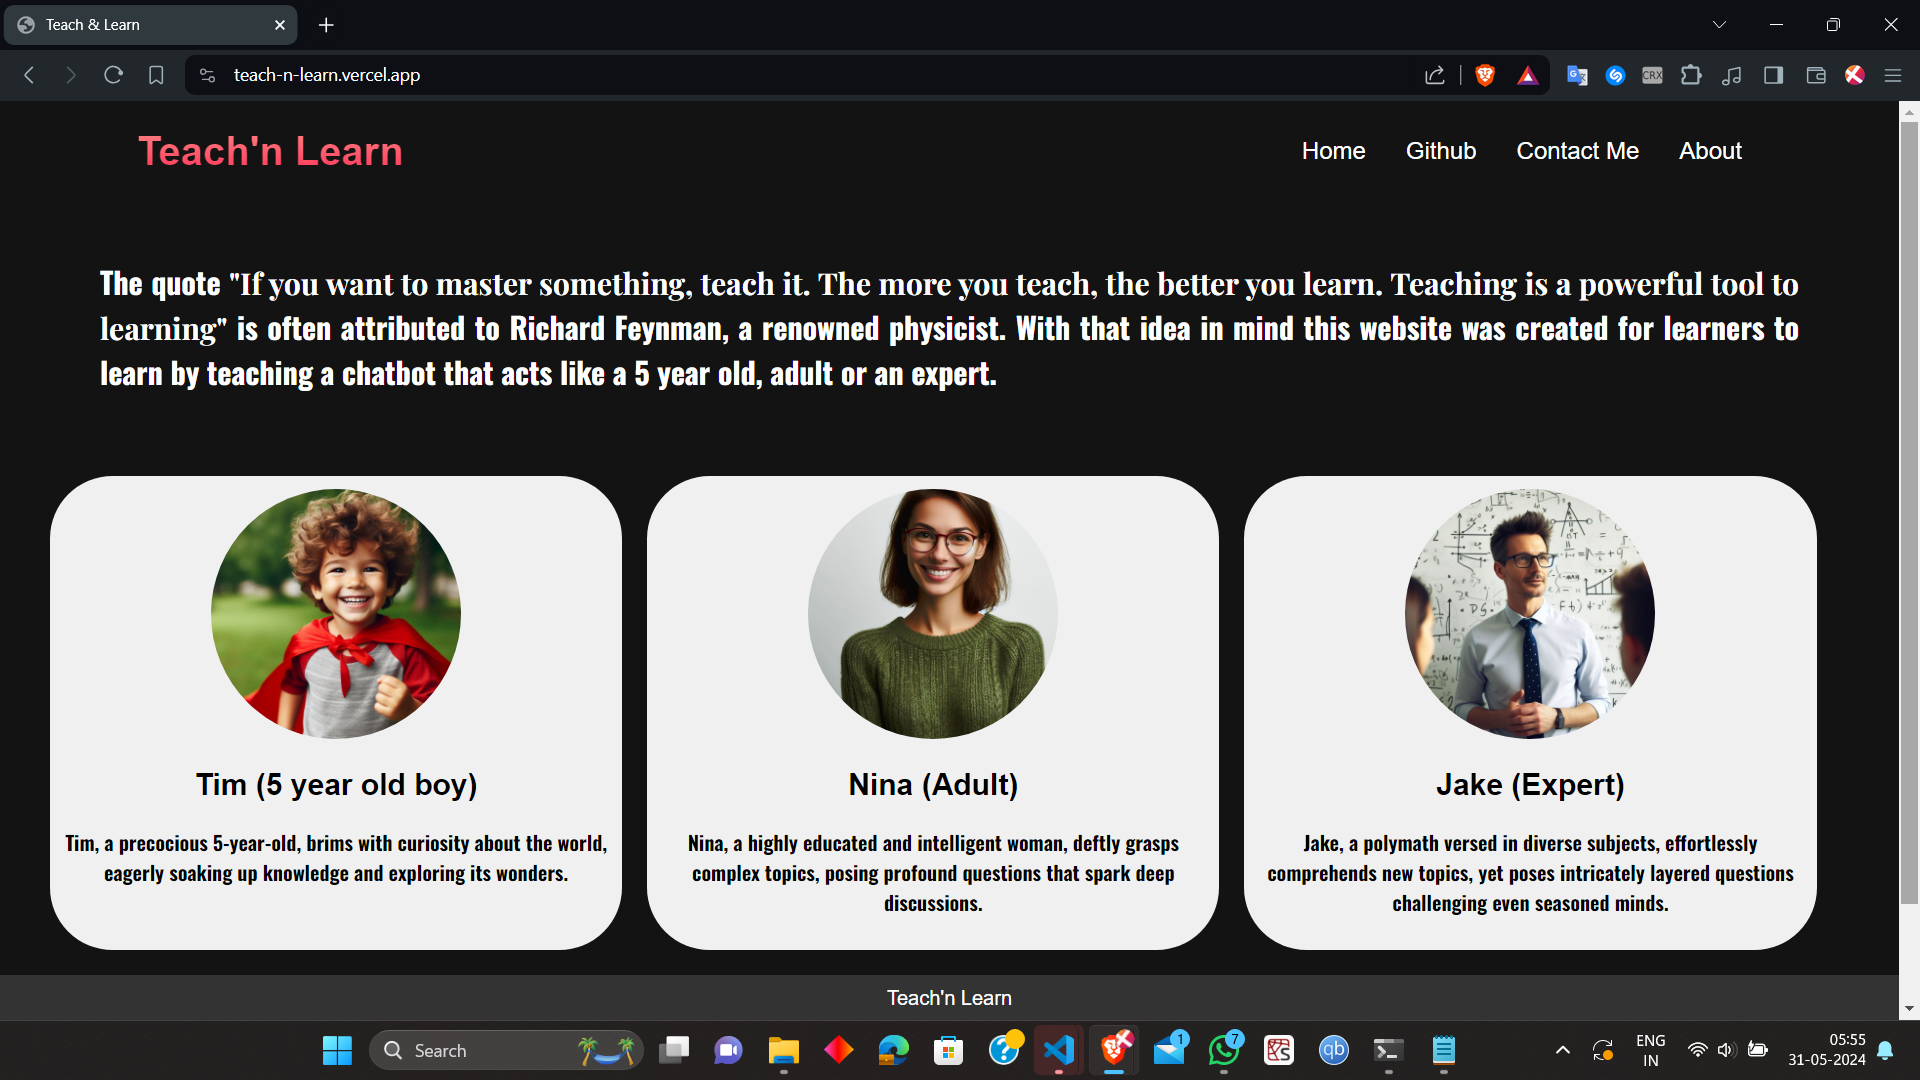1920x1080 pixels.
Task: Click the share page icon
Action: (x=1435, y=75)
